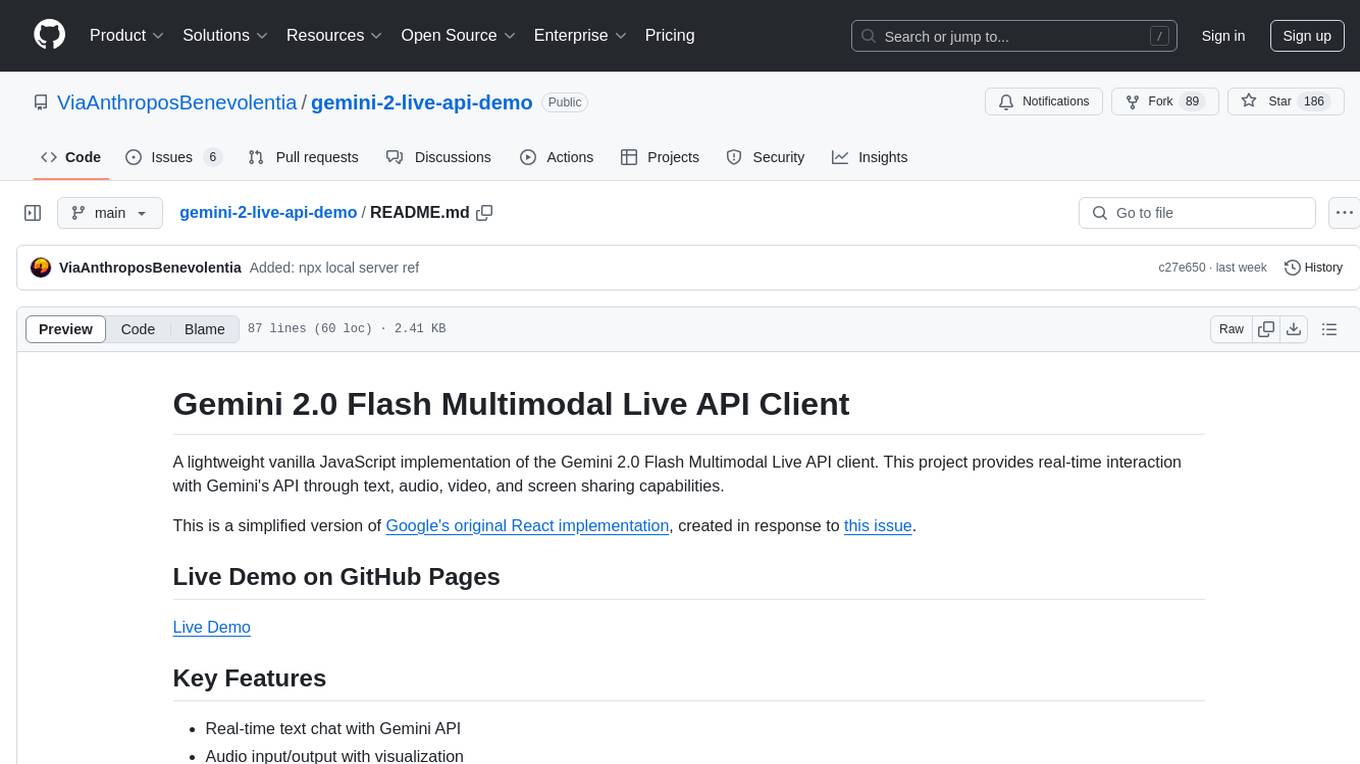Open Google's original React implementation link
Viewport: 1360px width, 764px height.
(527, 525)
